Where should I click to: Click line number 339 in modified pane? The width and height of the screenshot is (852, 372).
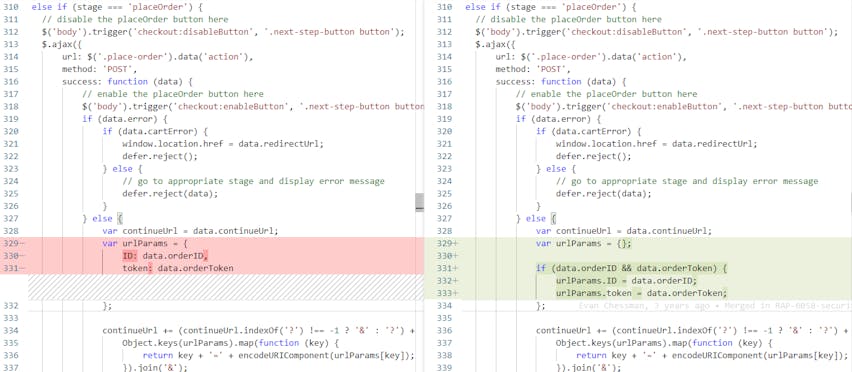tap(445, 368)
